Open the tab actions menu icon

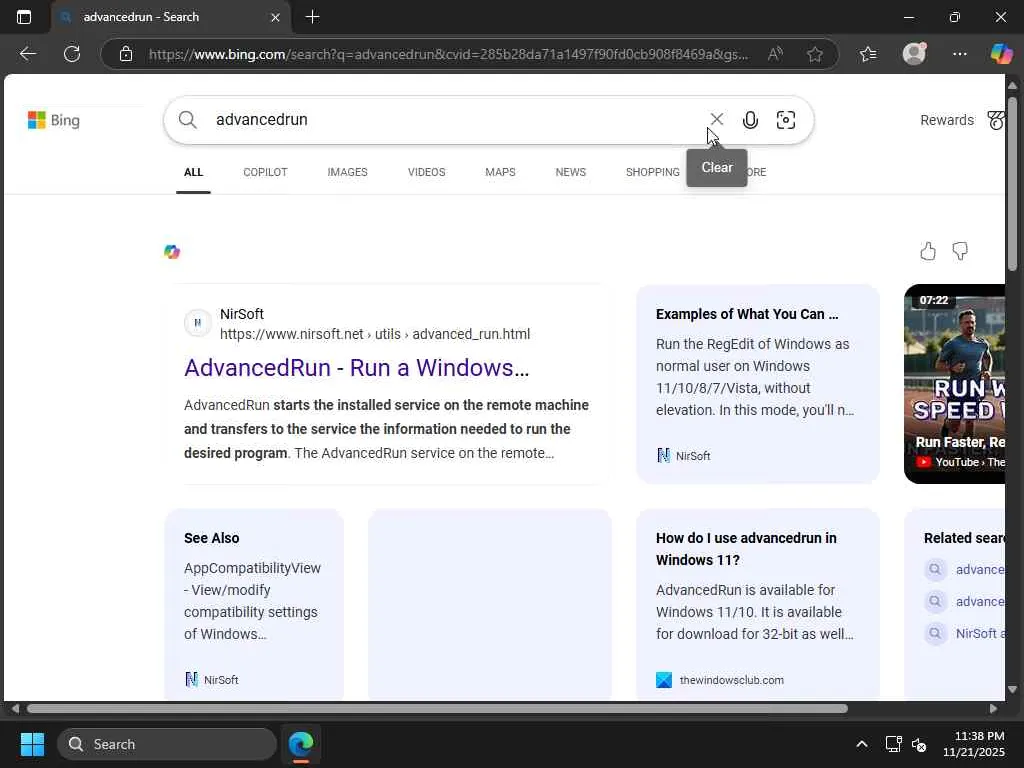point(24,17)
